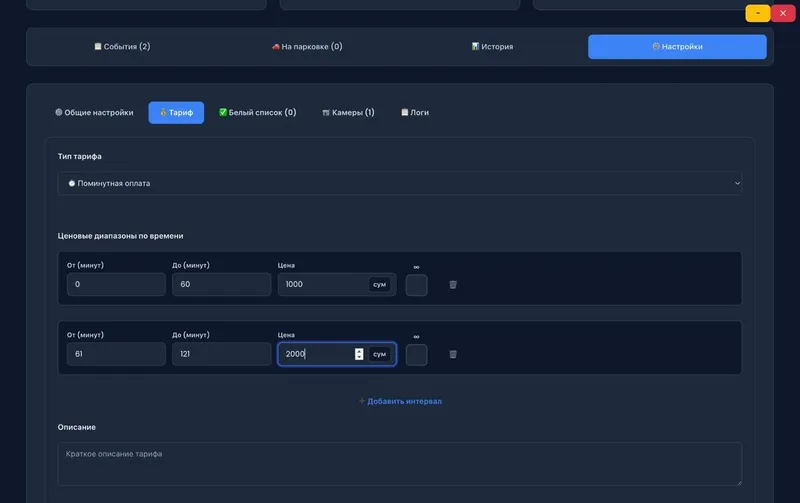Delete the 0–60 interval with trash icon

coord(453,285)
